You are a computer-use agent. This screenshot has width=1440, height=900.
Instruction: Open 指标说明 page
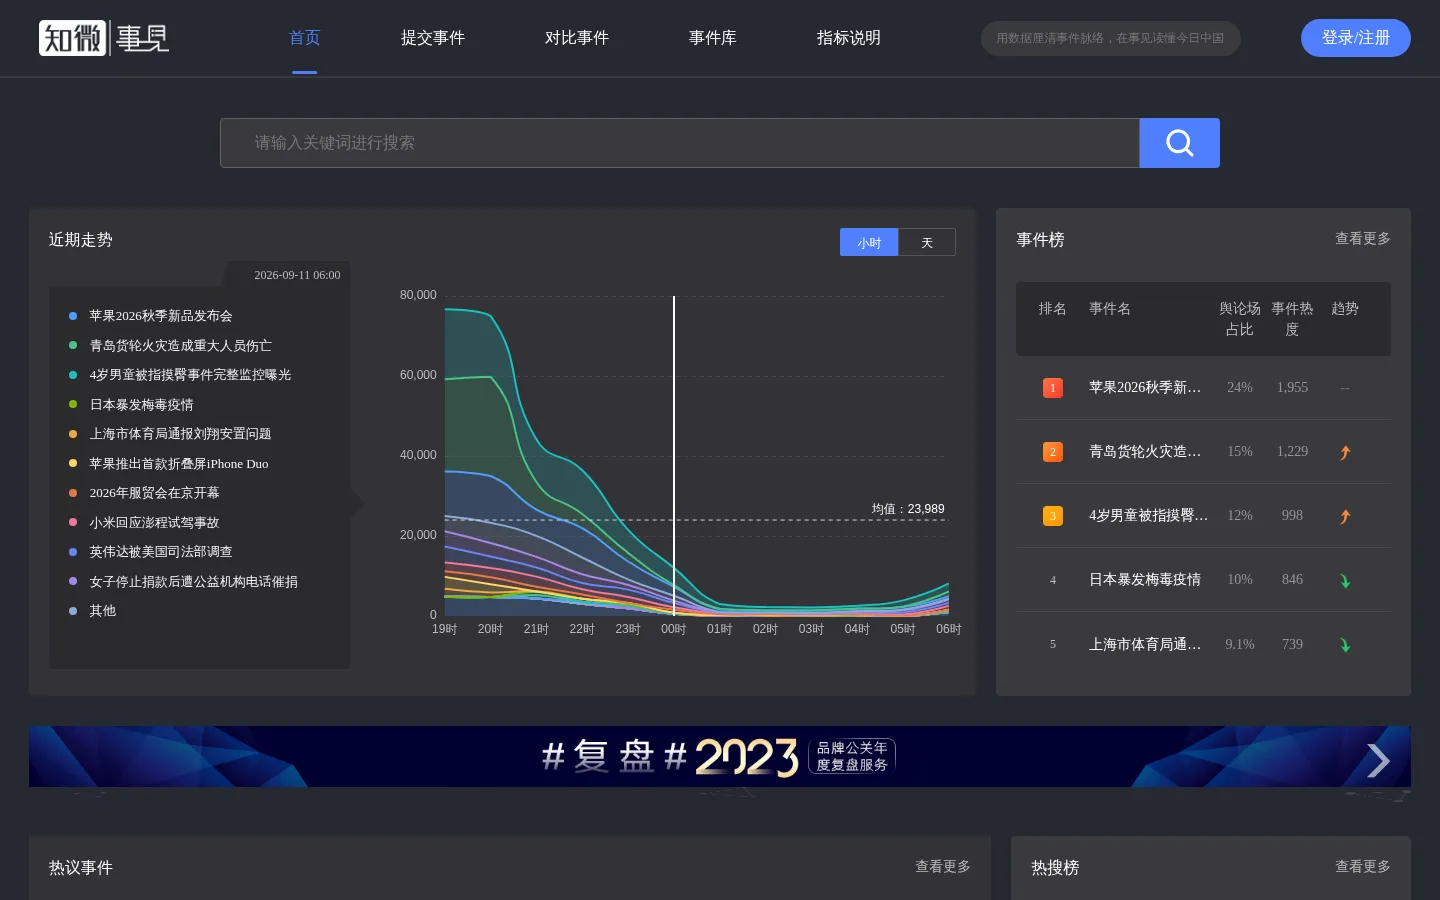[848, 38]
